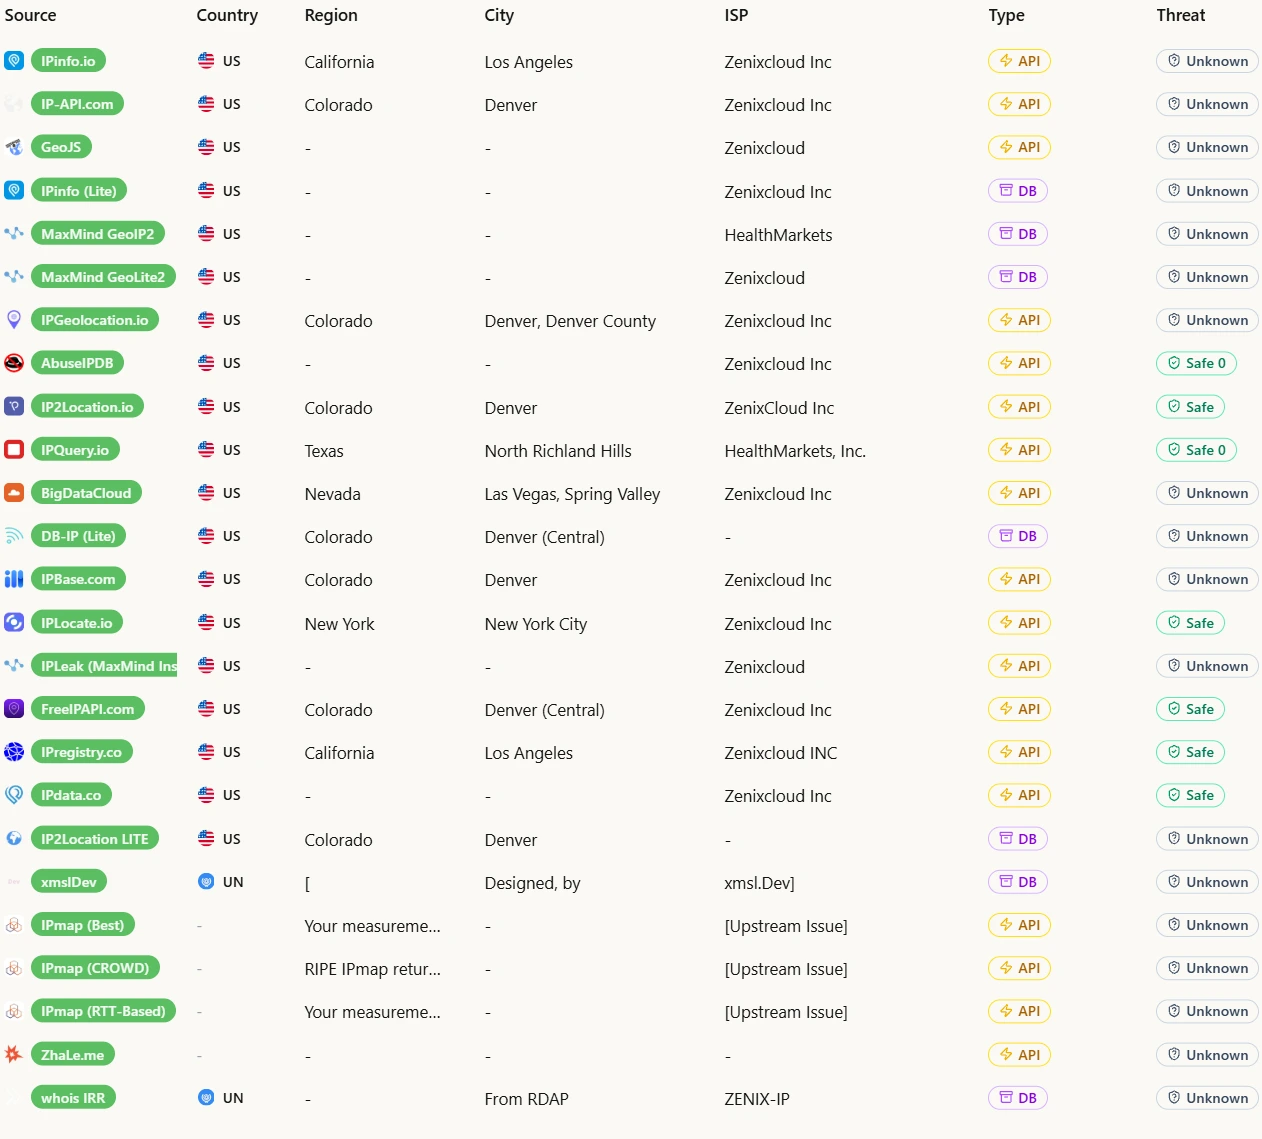Open the MaxMind GeoIP2 source tag

pyautogui.click(x=98, y=234)
